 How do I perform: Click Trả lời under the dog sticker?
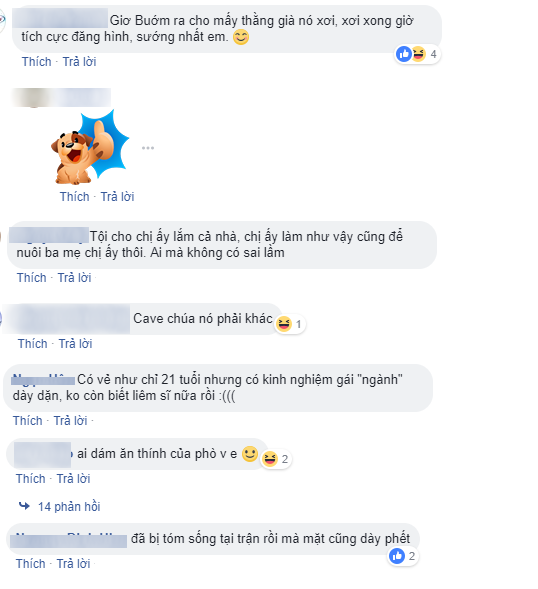coord(117,196)
